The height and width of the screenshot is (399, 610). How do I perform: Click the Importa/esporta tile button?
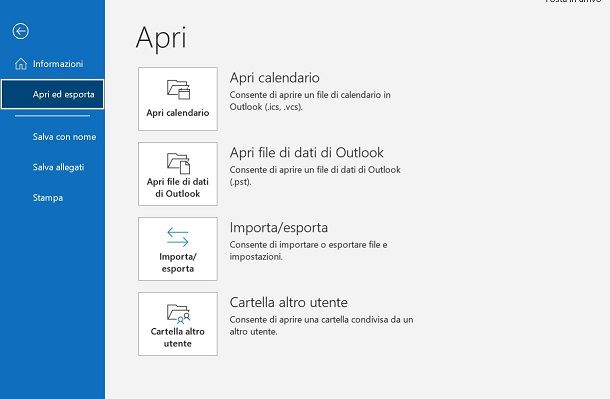pos(178,249)
